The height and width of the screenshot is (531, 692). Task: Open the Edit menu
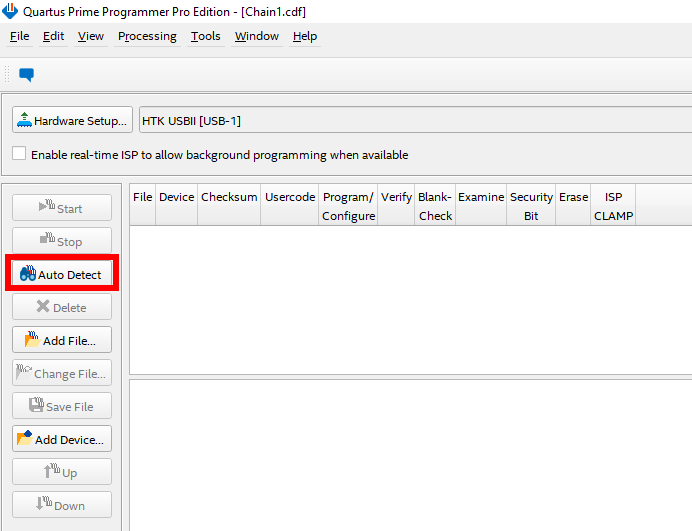tap(53, 36)
